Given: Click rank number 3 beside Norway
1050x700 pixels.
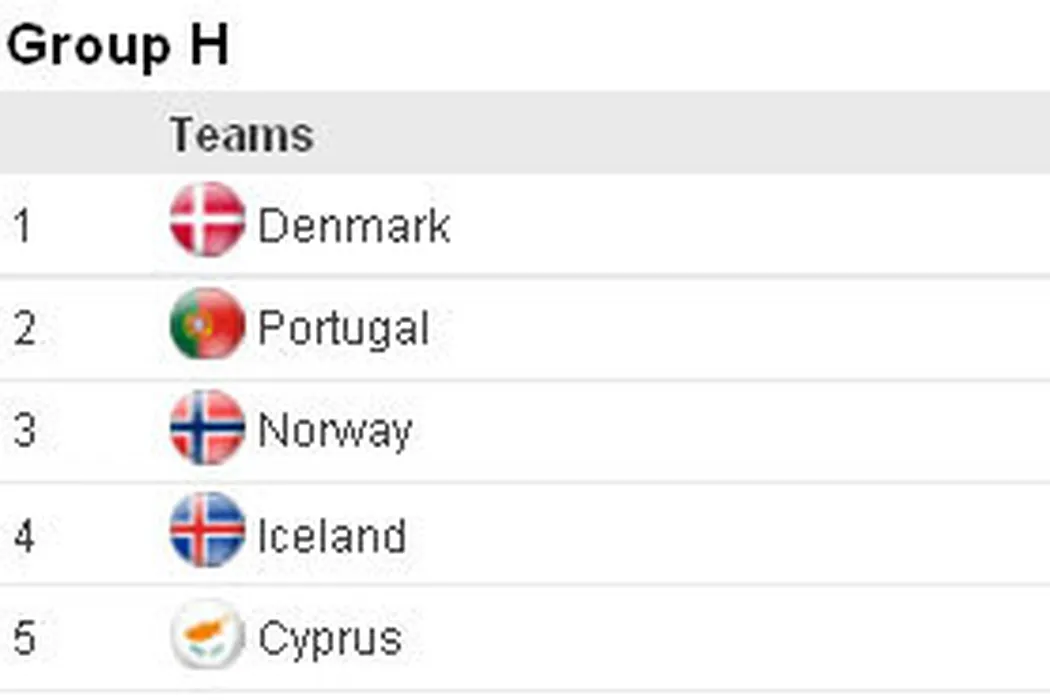Looking at the screenshot, I should click(25, 433).
